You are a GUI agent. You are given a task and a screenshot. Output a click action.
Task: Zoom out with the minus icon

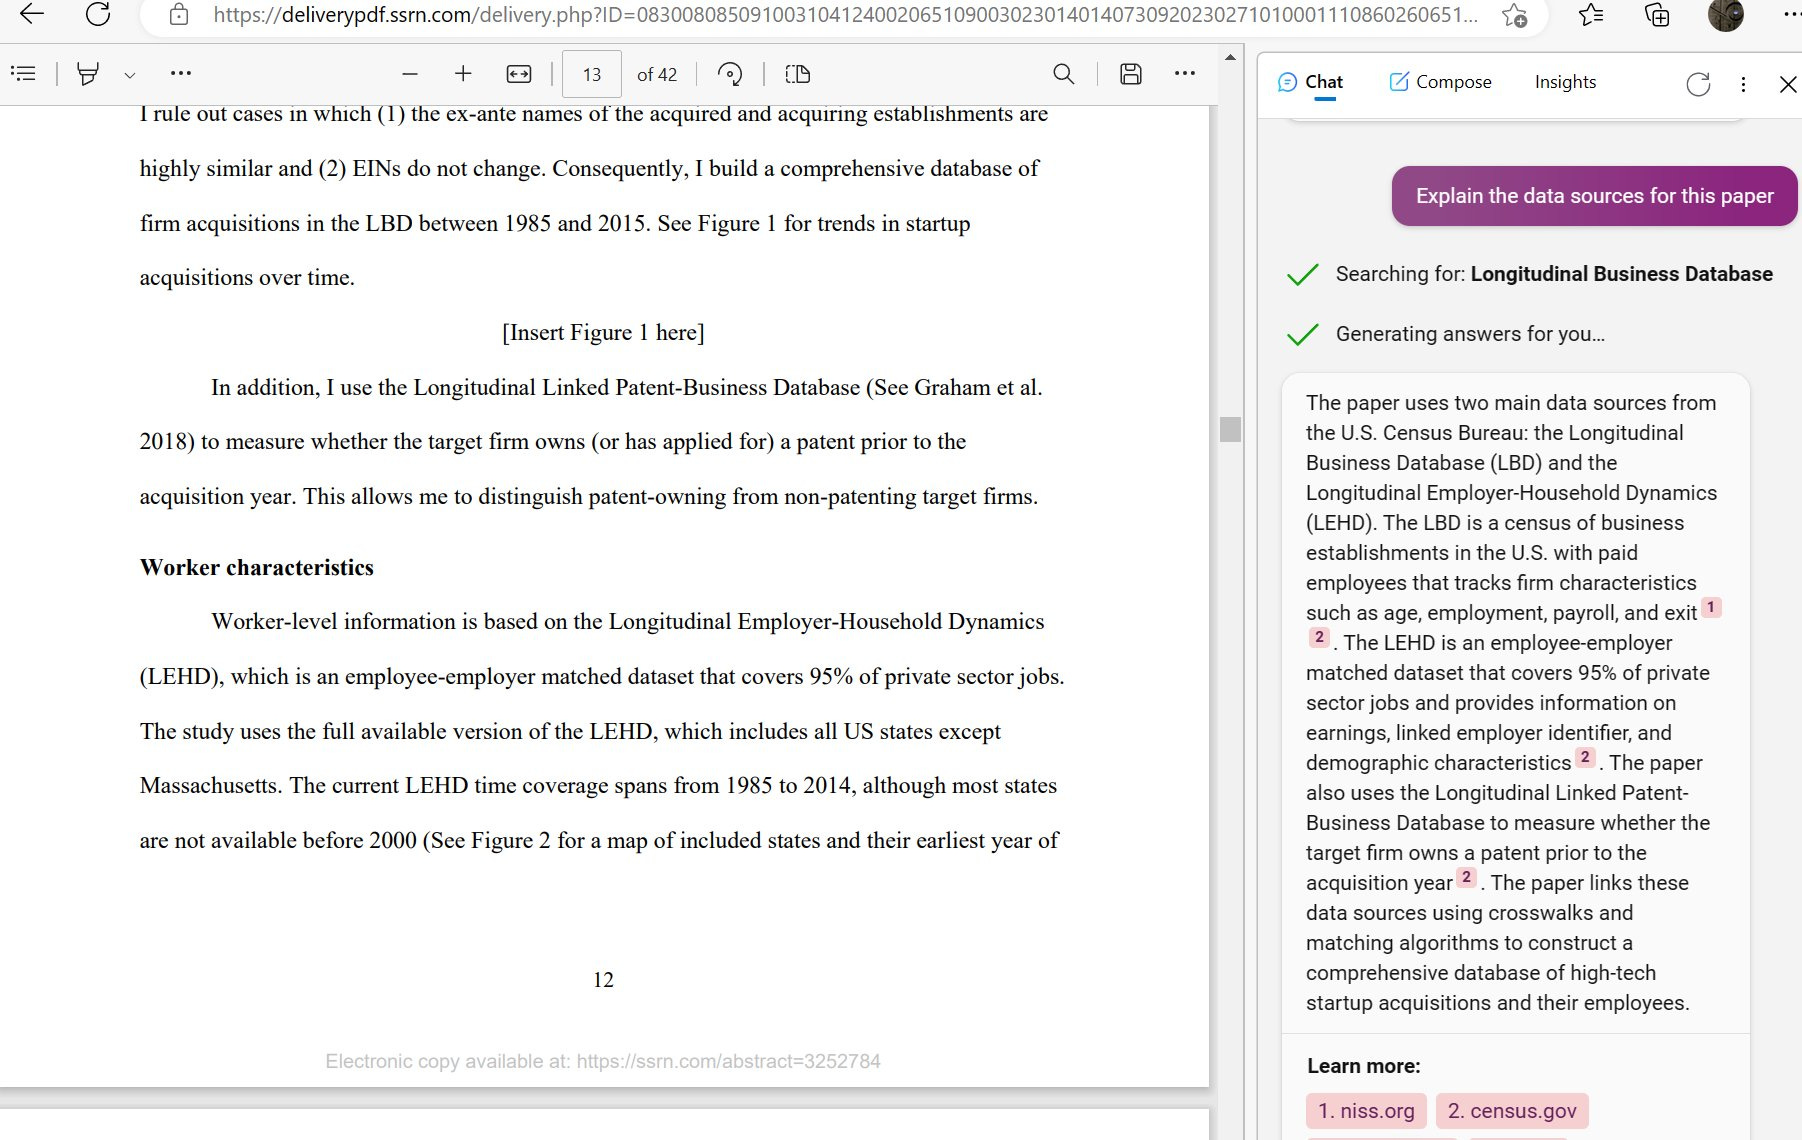[409, 74]
